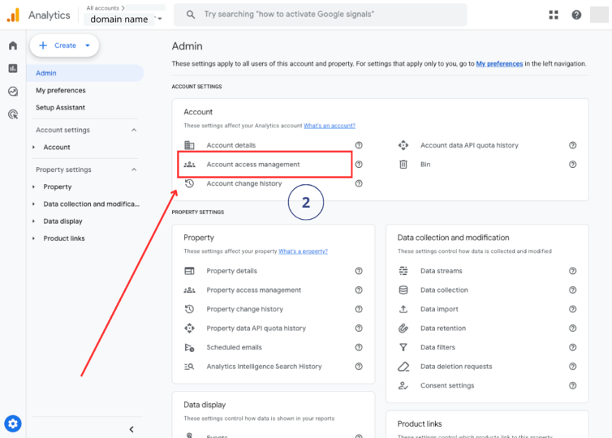Expand the Property tree item
The height and width of the screenshot is (438, 612).
(x=34, y=187)
